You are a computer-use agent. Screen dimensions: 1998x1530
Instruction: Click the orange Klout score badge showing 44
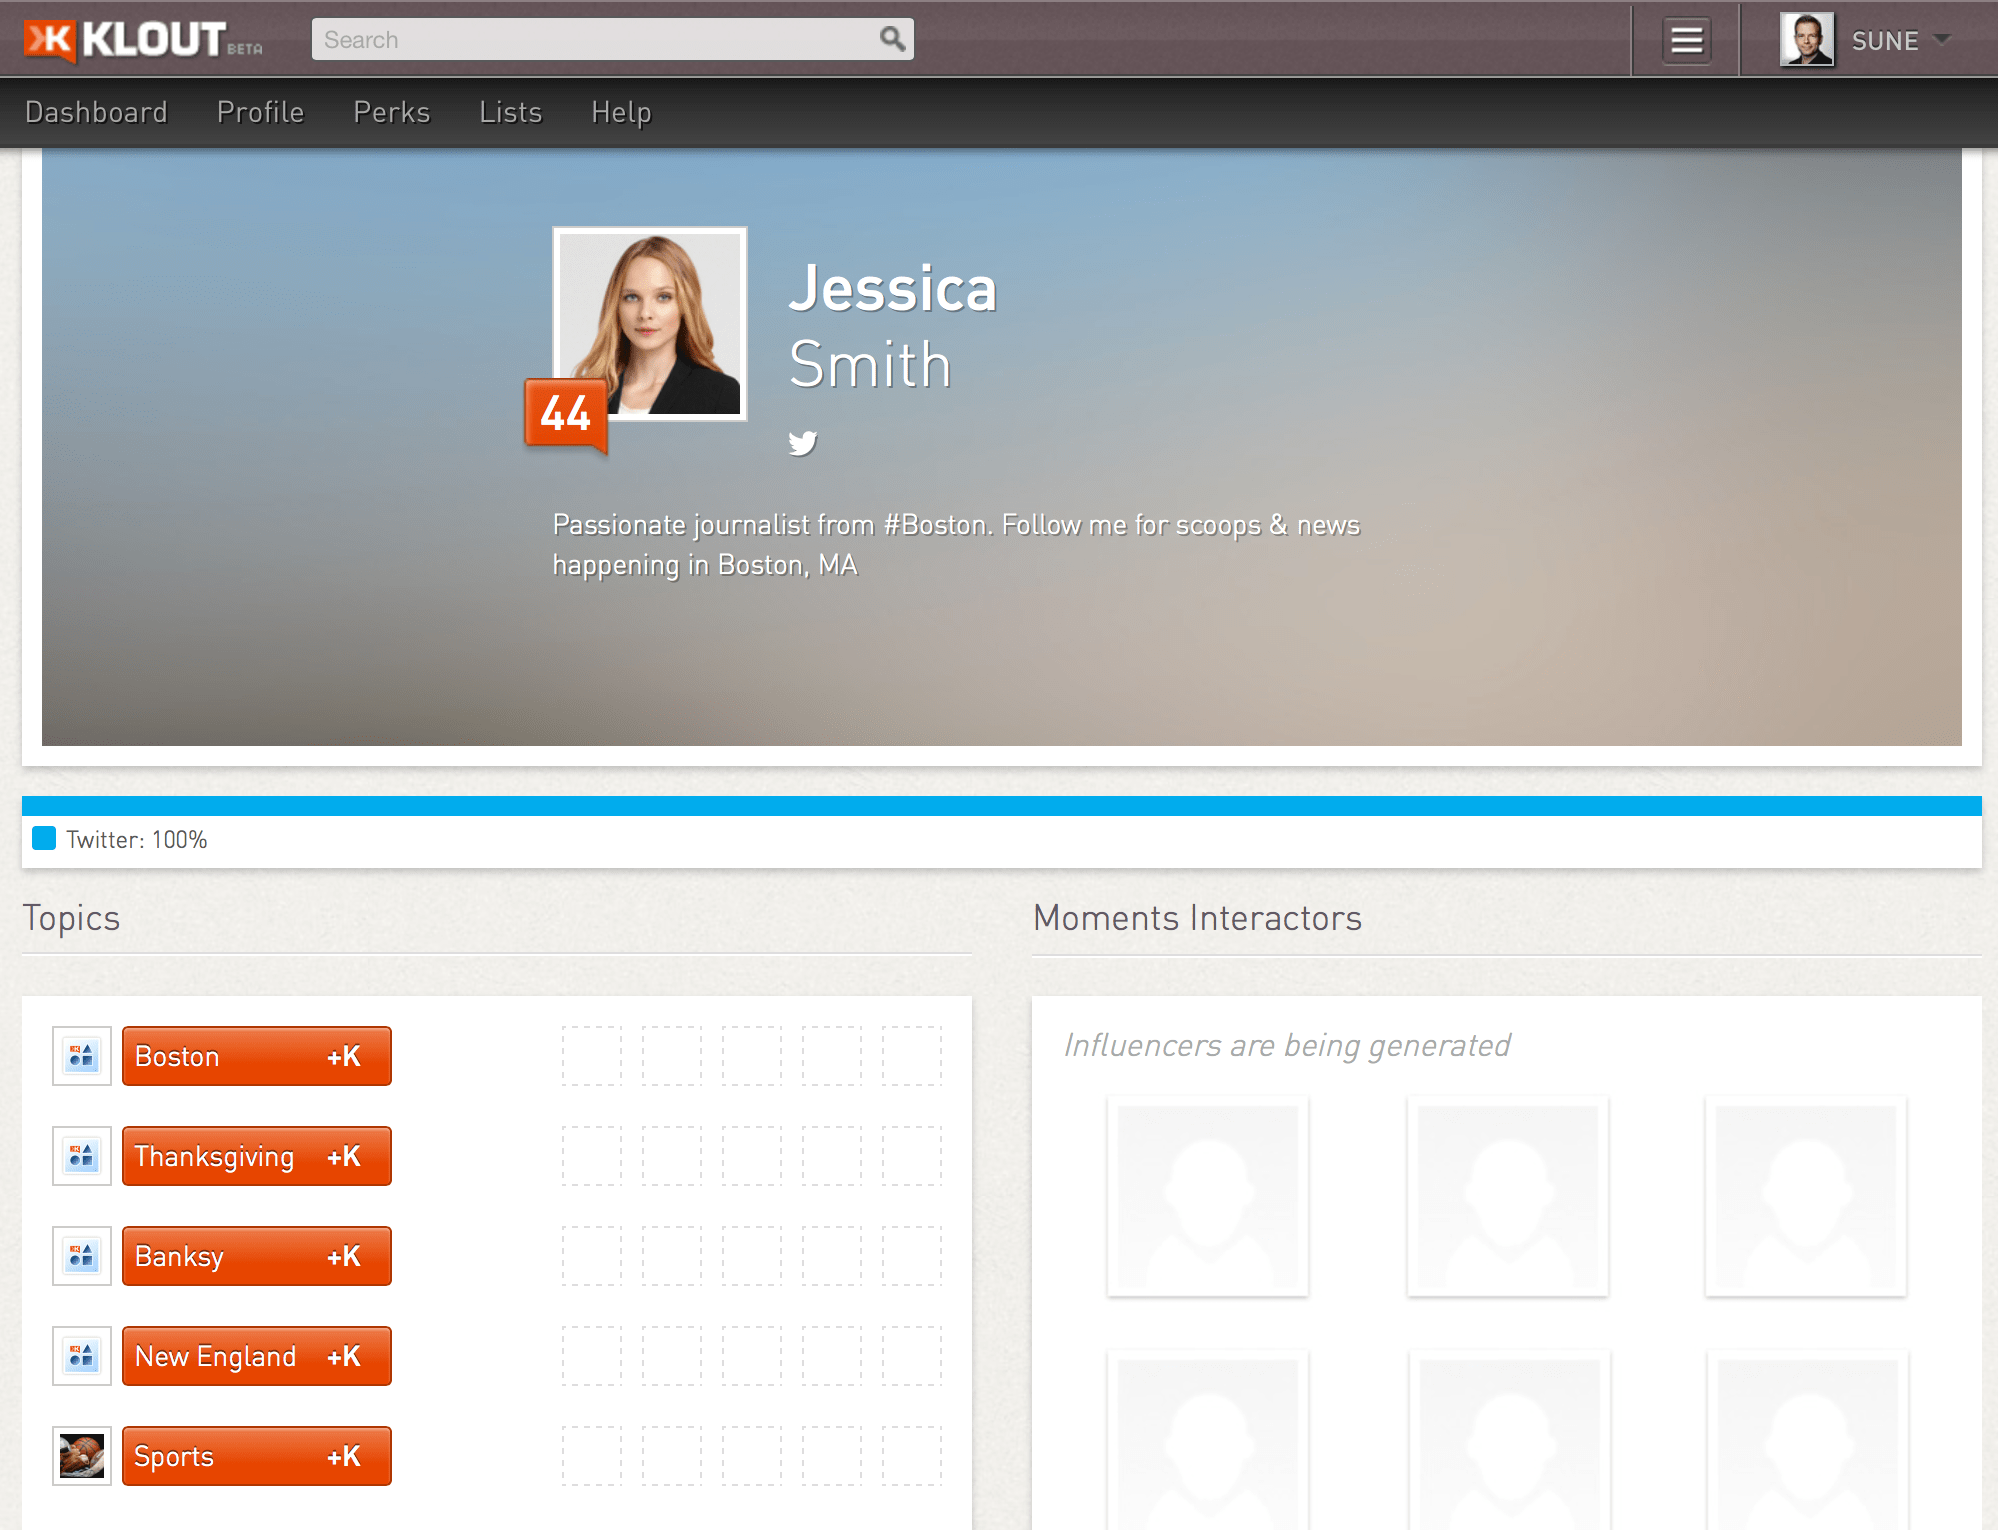tap(565, 413)
